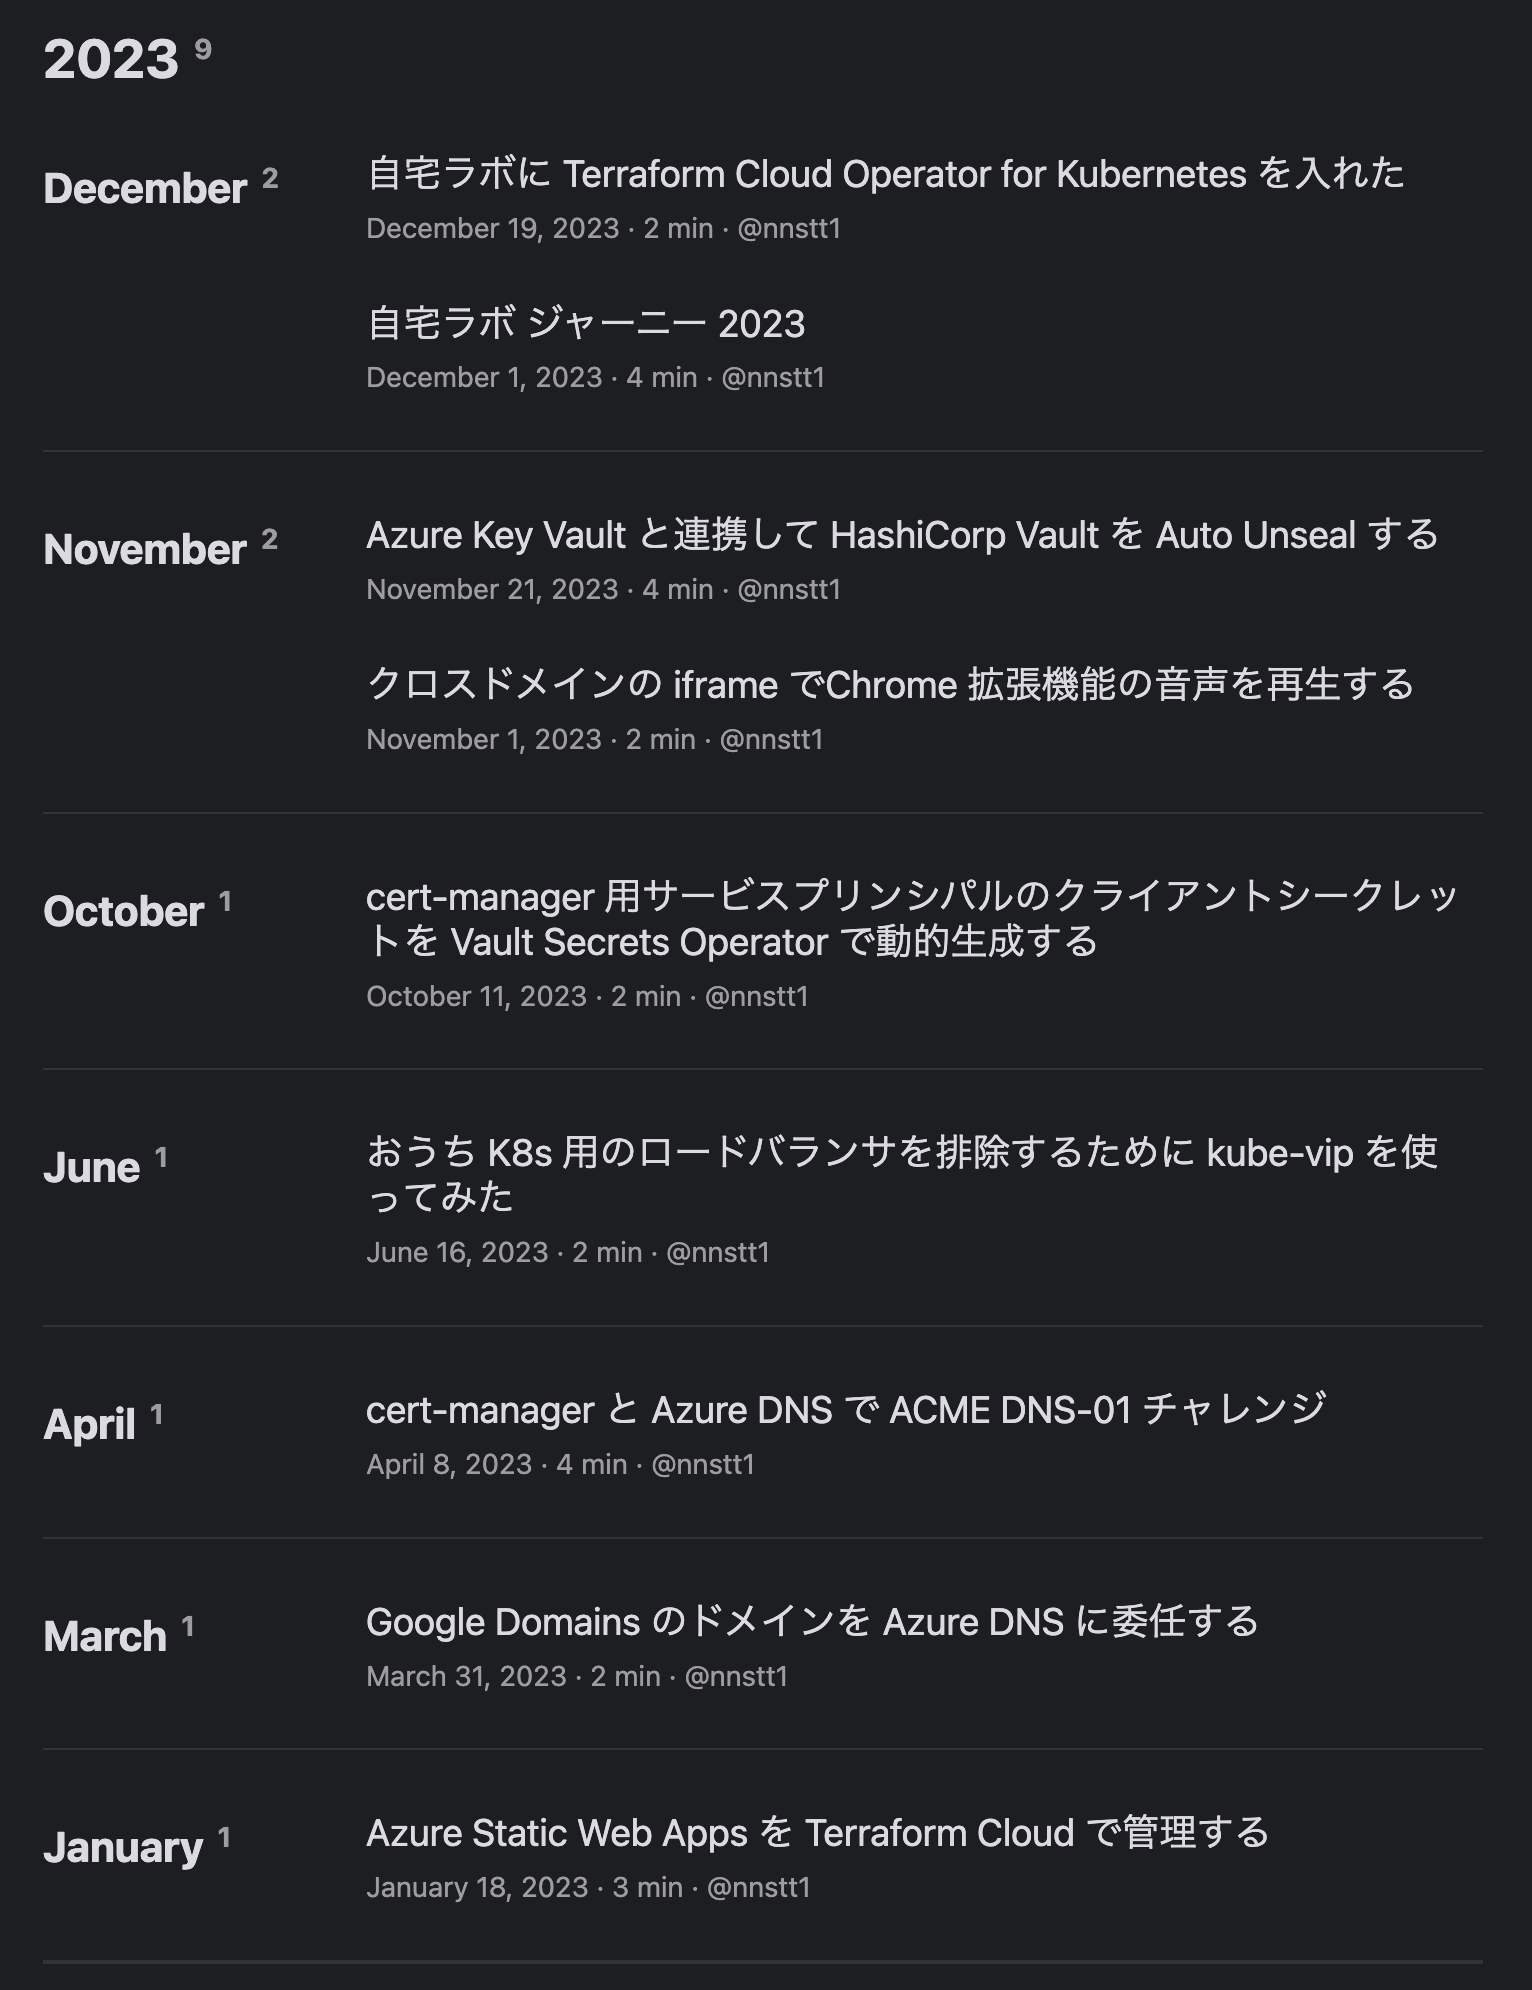1532x1990 pixels.
Task: Click the March month heading
Action: tap(105, 1637)
